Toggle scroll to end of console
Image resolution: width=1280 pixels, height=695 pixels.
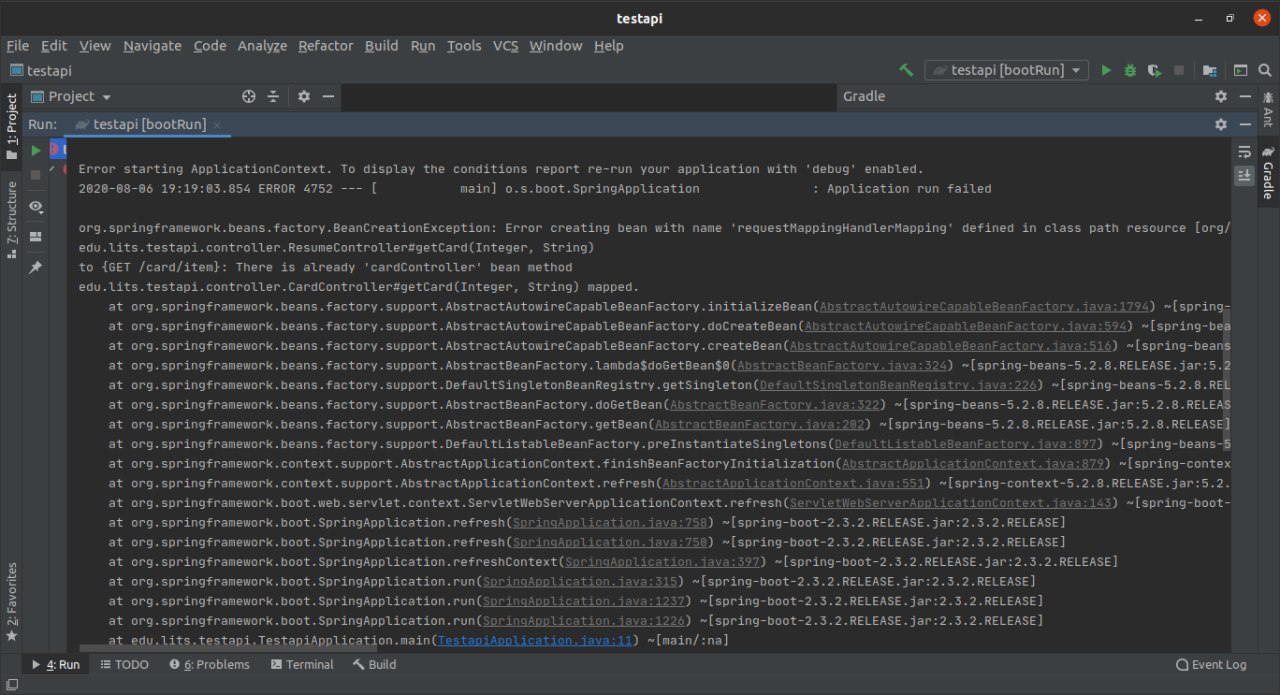[x=1244, y=175]
